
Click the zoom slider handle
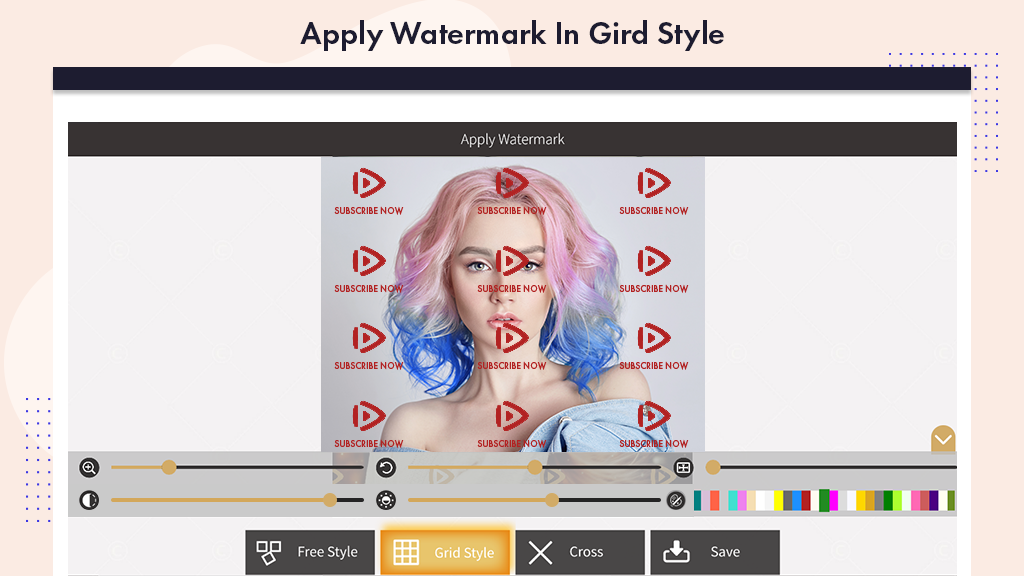[168, 467]
